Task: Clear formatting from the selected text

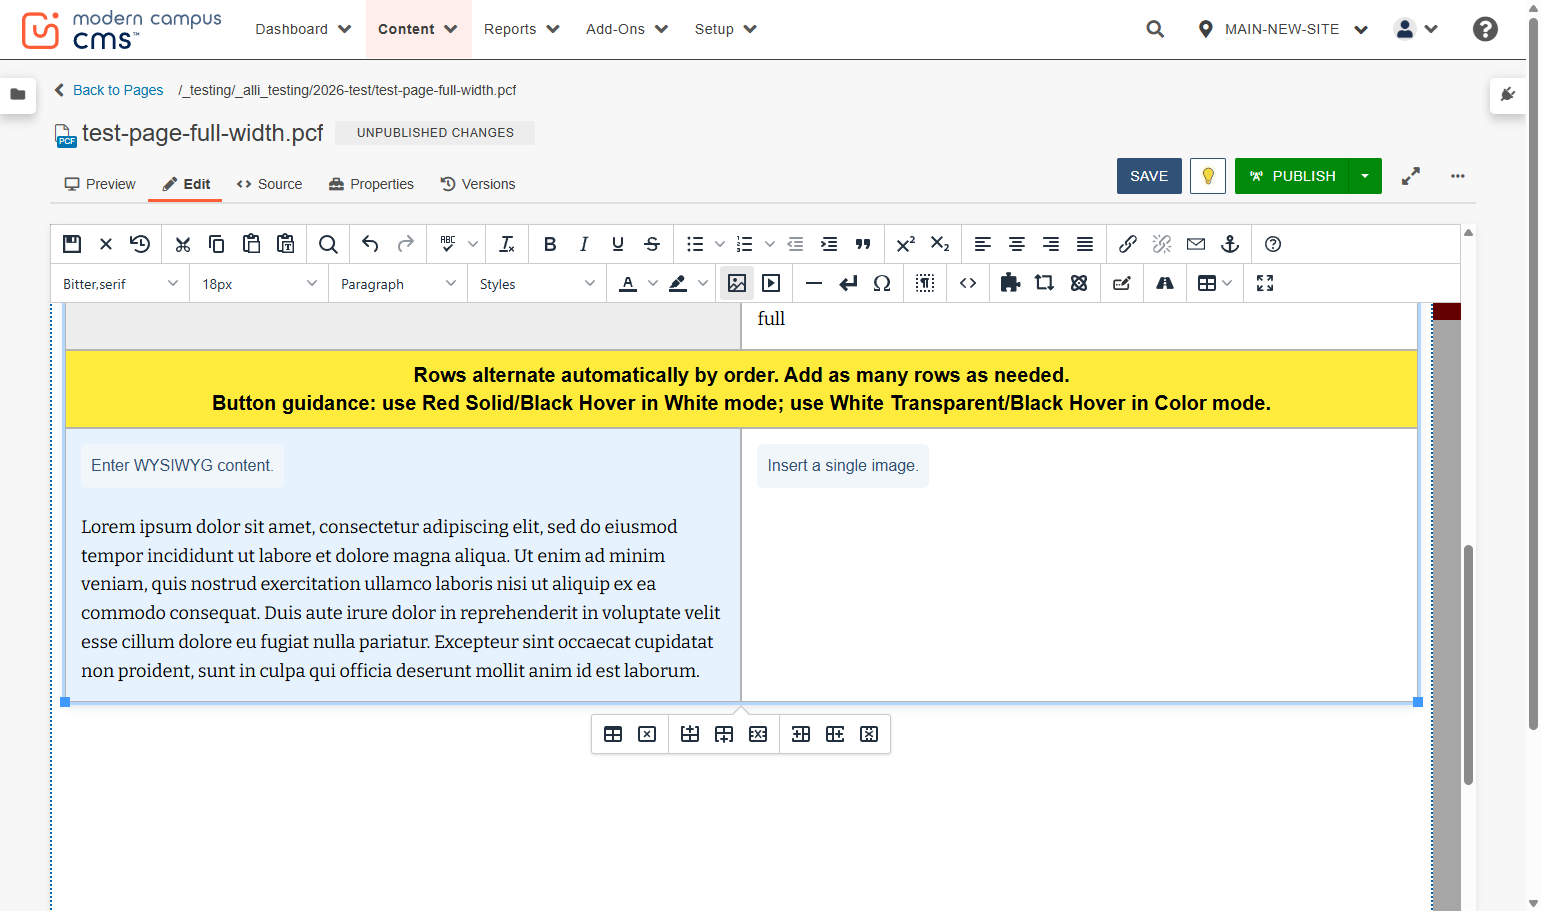Action: (x=507, y=244)
